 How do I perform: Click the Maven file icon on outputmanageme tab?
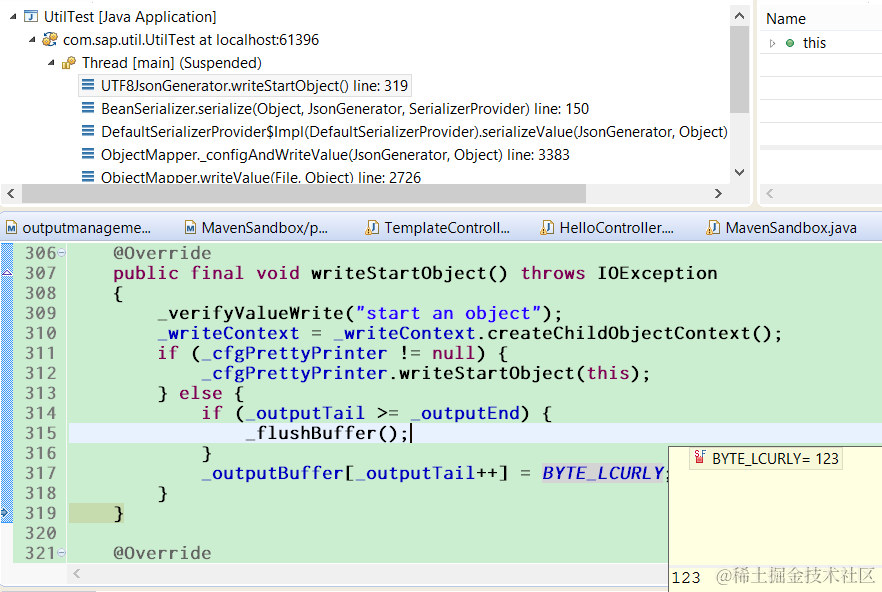click(x=11, y=228)
